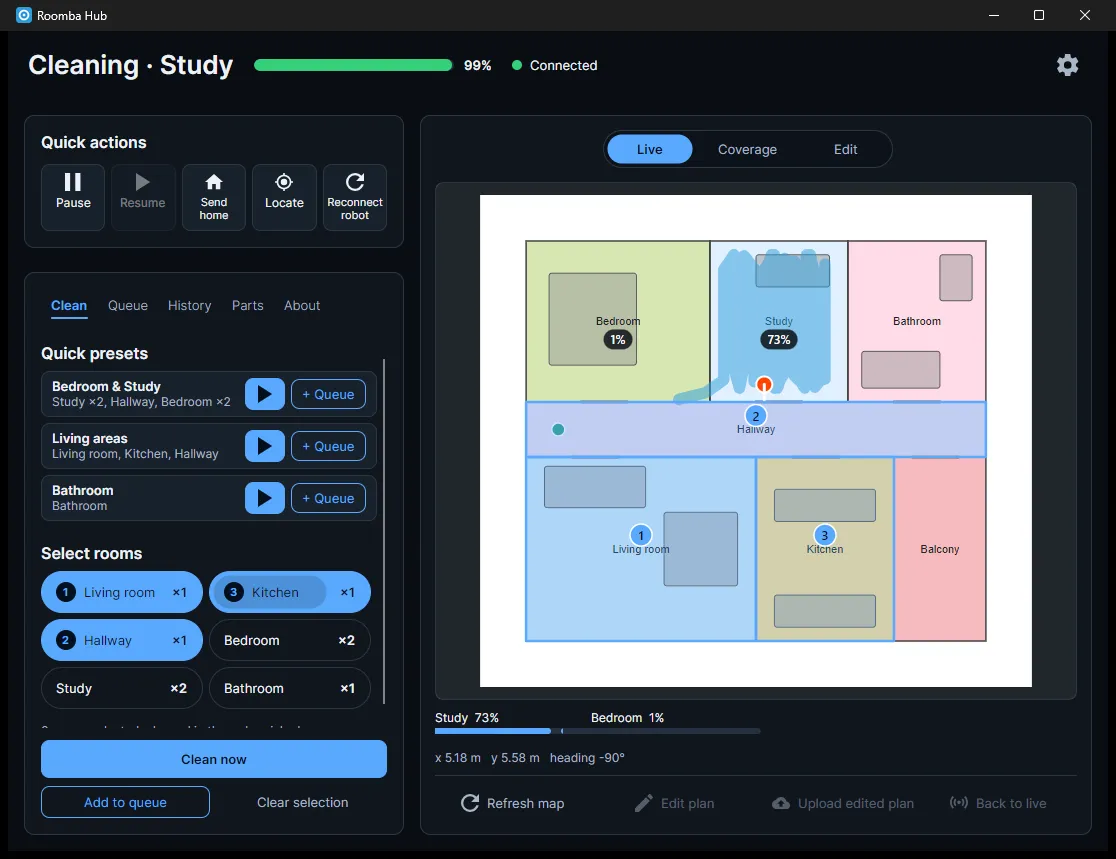The image size is (1116, 859).
Task: Deselect the Hallway room chip
Action: 107,641
